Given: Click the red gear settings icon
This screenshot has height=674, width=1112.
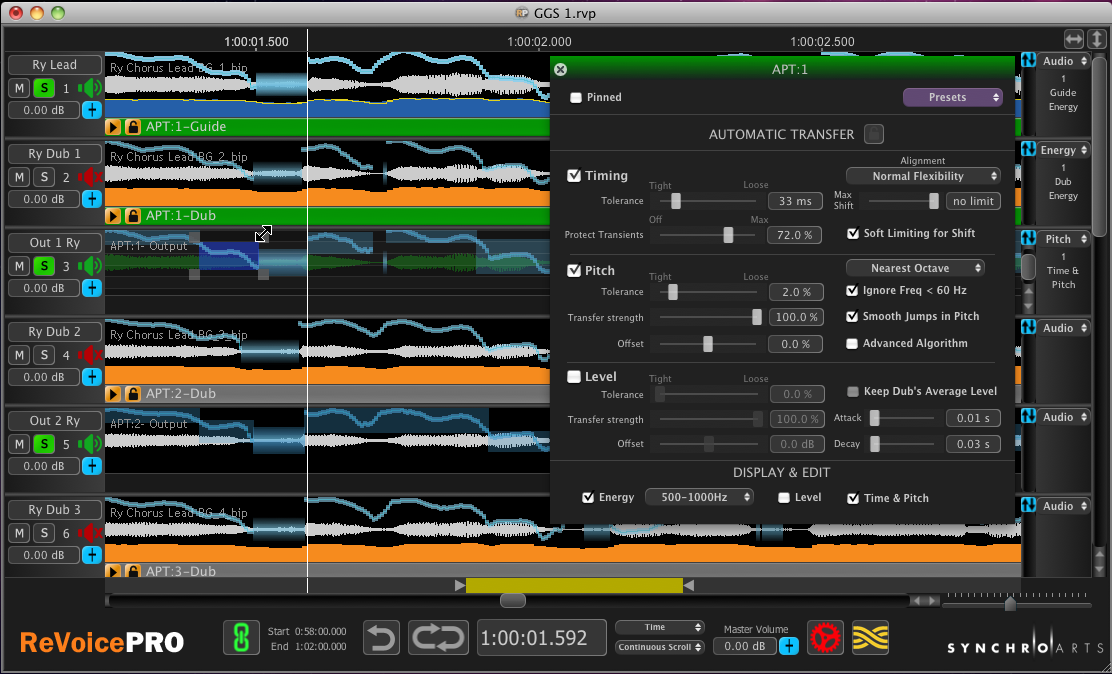Looking at the screenshot, I should click(826, 637).
